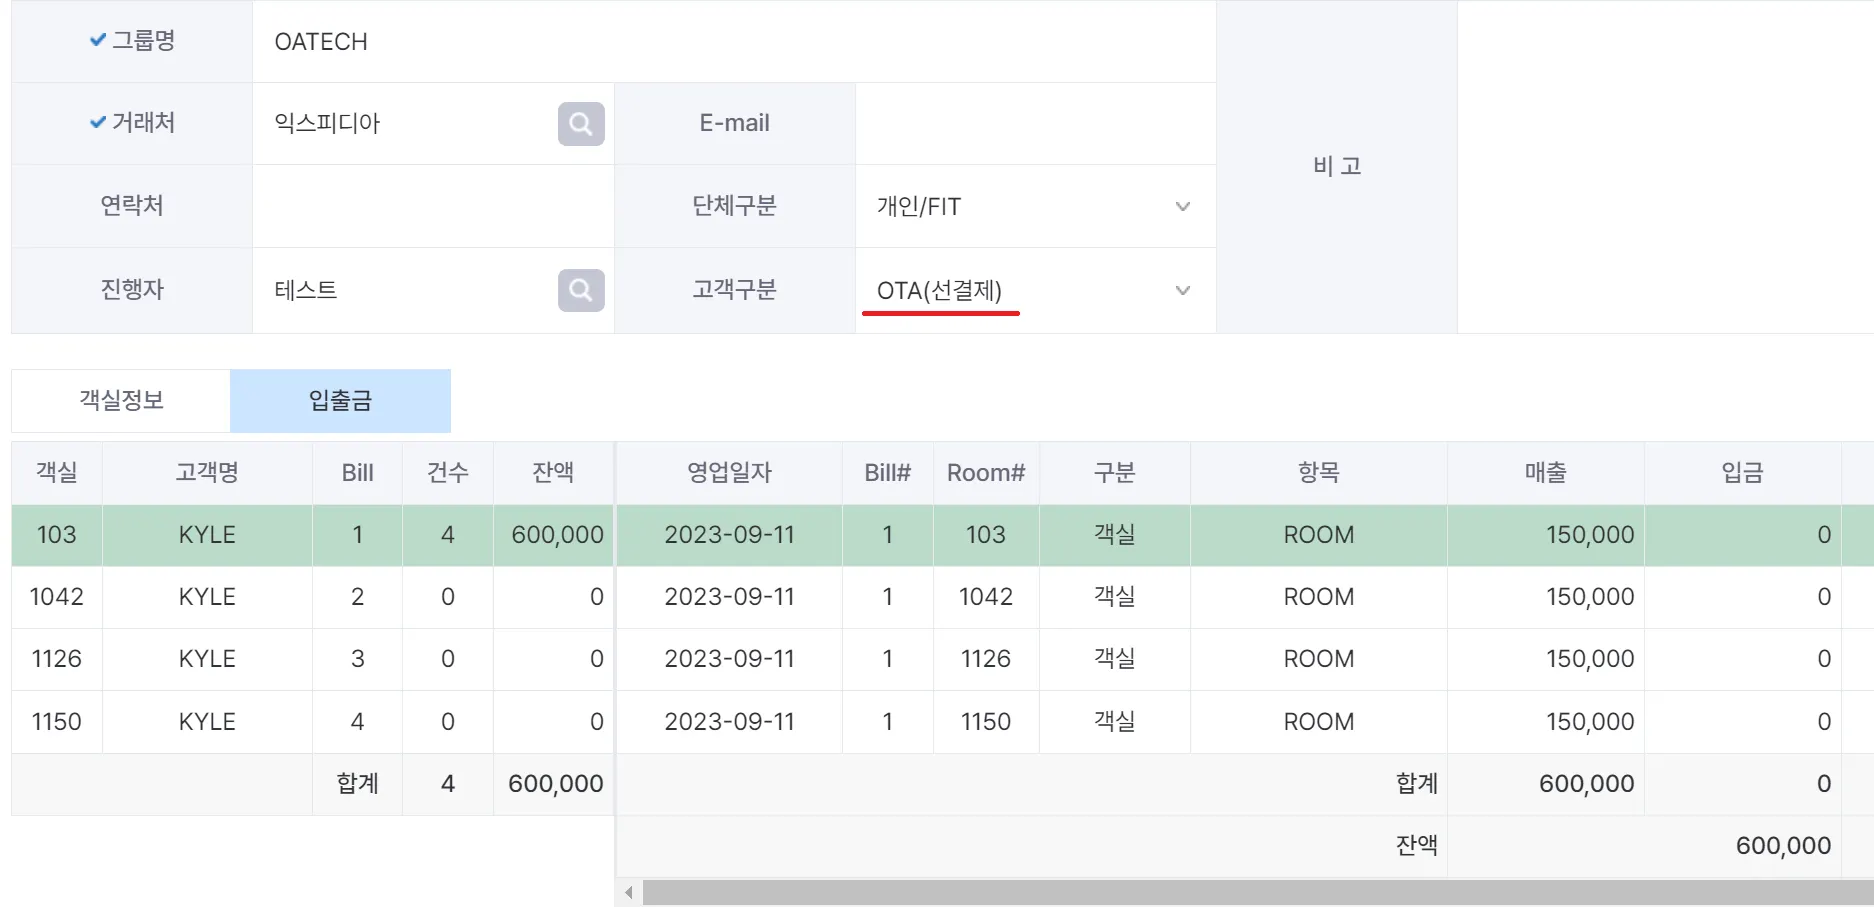Click the 비고 remarks text area

1664,166
